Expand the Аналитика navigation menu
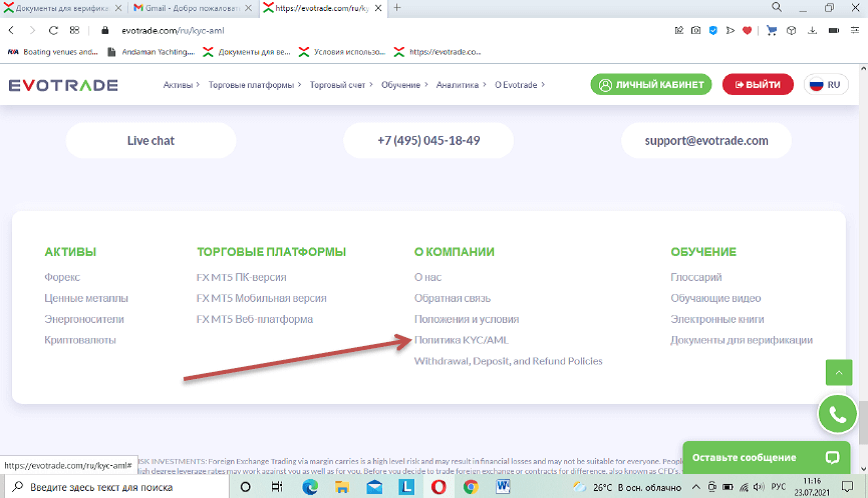Image resolution: width=868 pixels, height=498 pixels. [x=461, y=85]
